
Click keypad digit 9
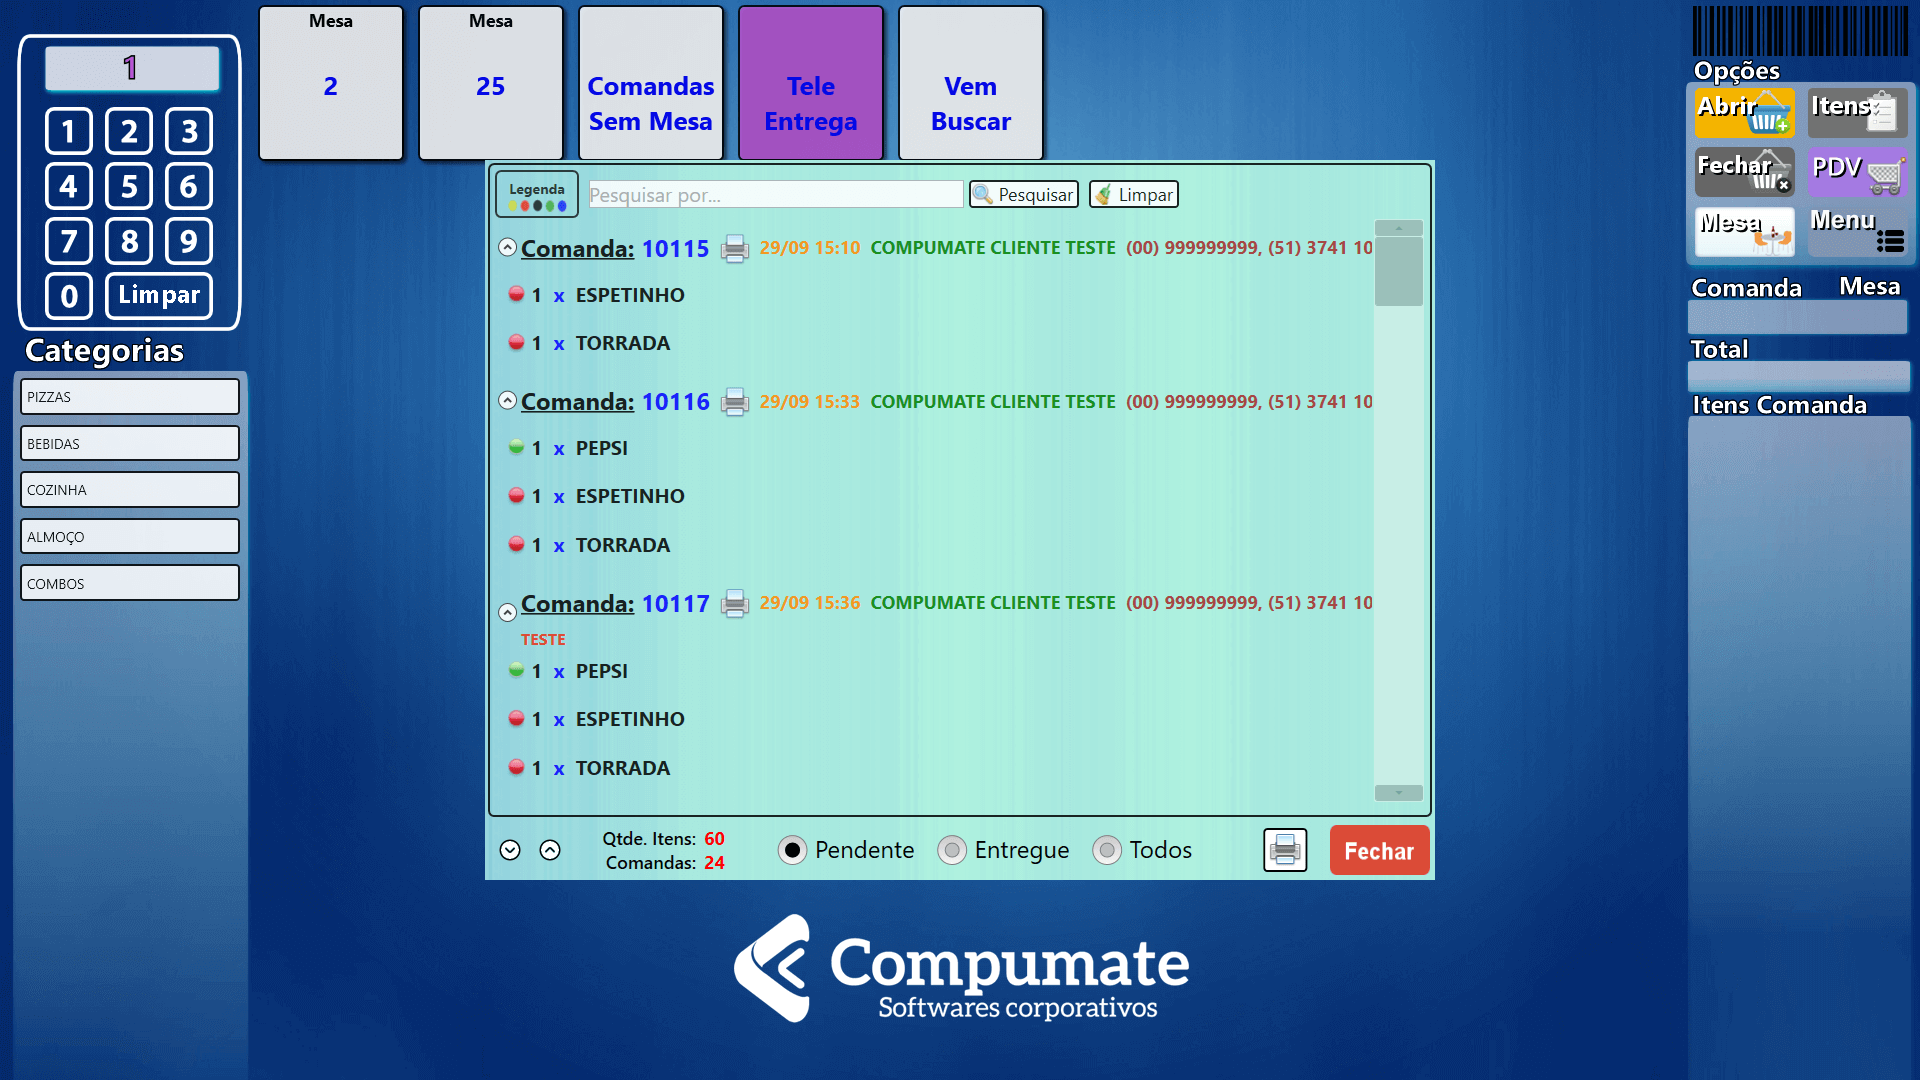[x=189, y=241]
